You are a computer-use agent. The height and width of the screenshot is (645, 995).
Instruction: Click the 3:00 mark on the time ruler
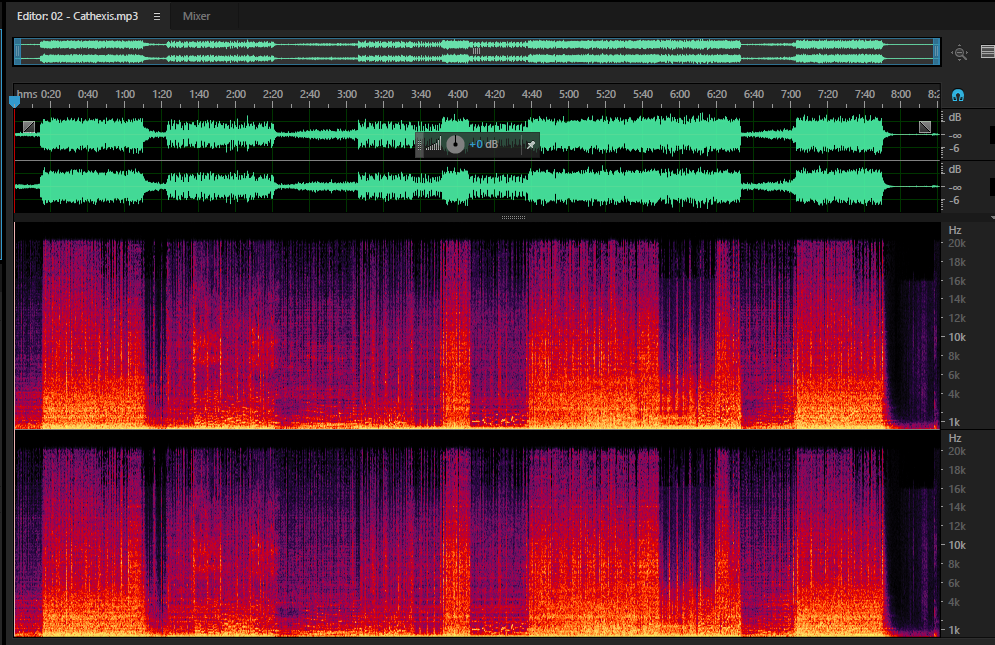(x=347, y=94)
